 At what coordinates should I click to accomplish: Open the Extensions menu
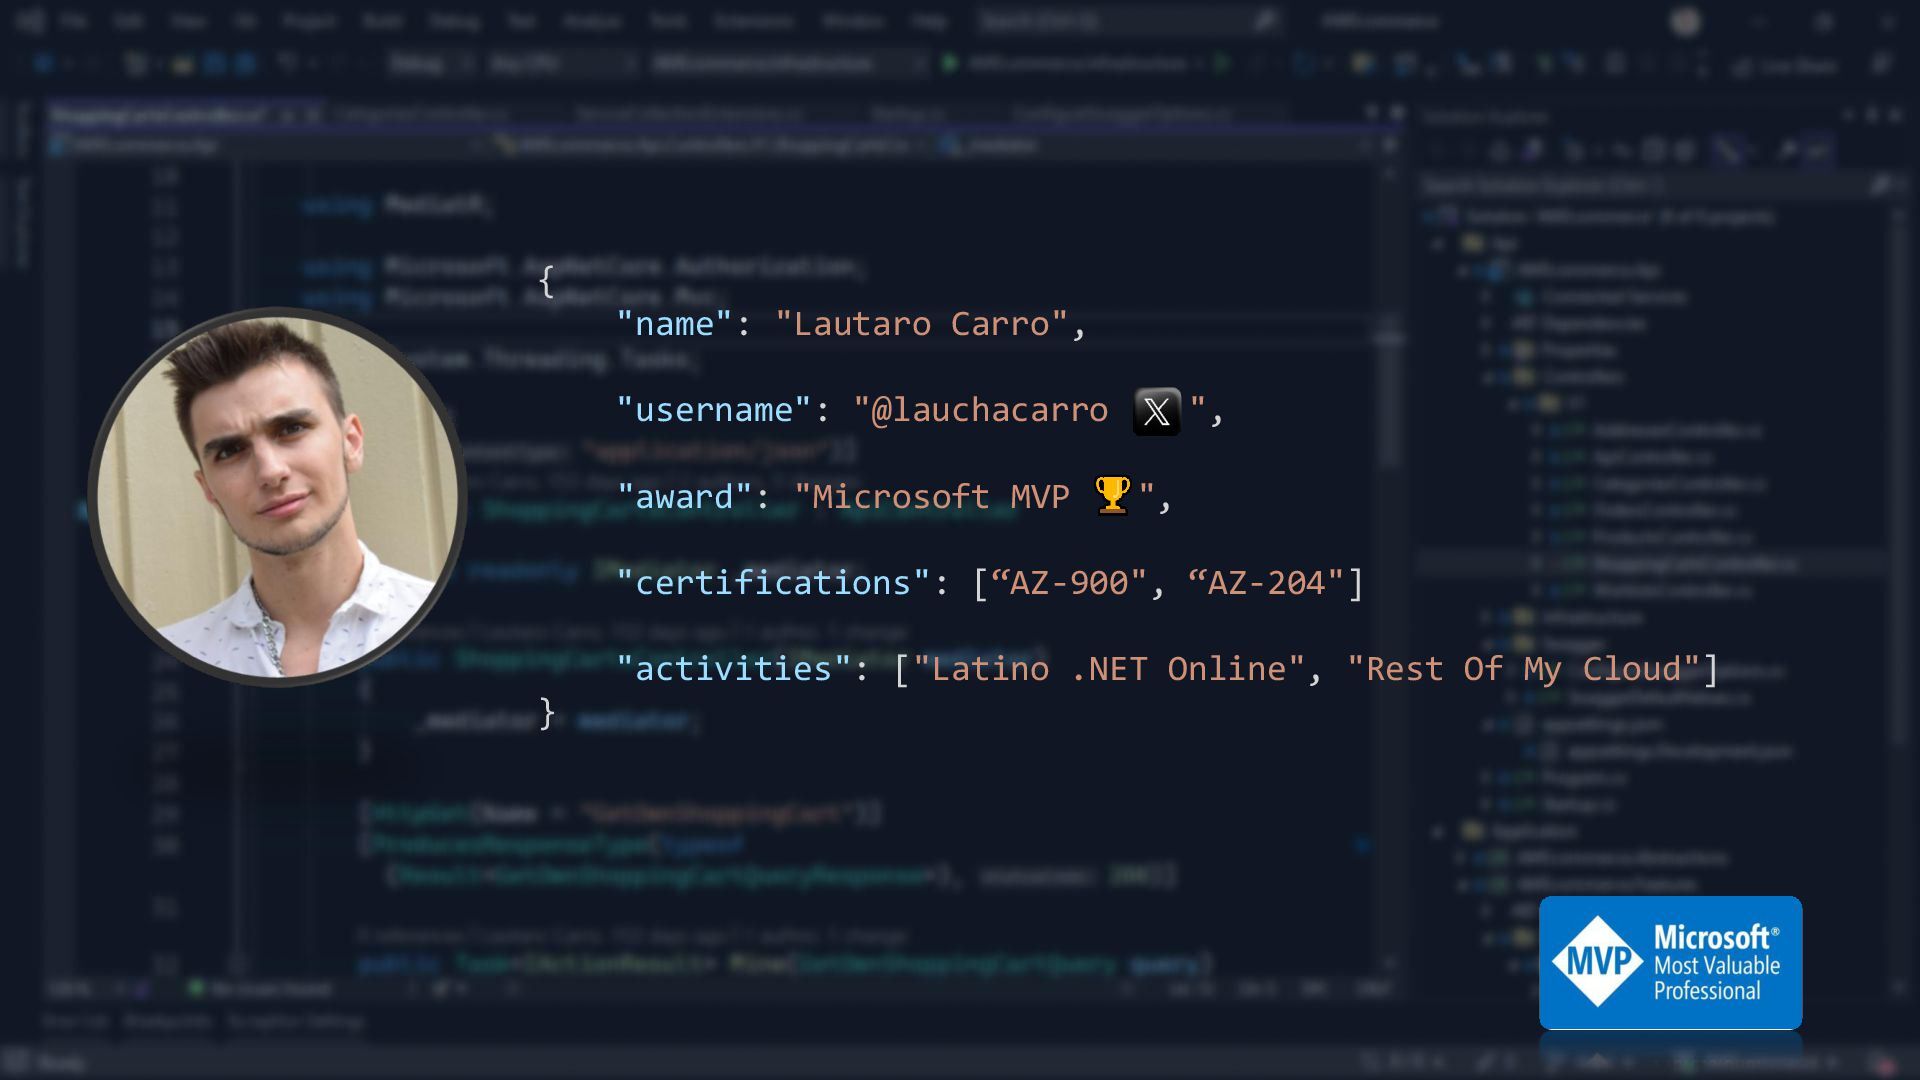tap(753, 21)
